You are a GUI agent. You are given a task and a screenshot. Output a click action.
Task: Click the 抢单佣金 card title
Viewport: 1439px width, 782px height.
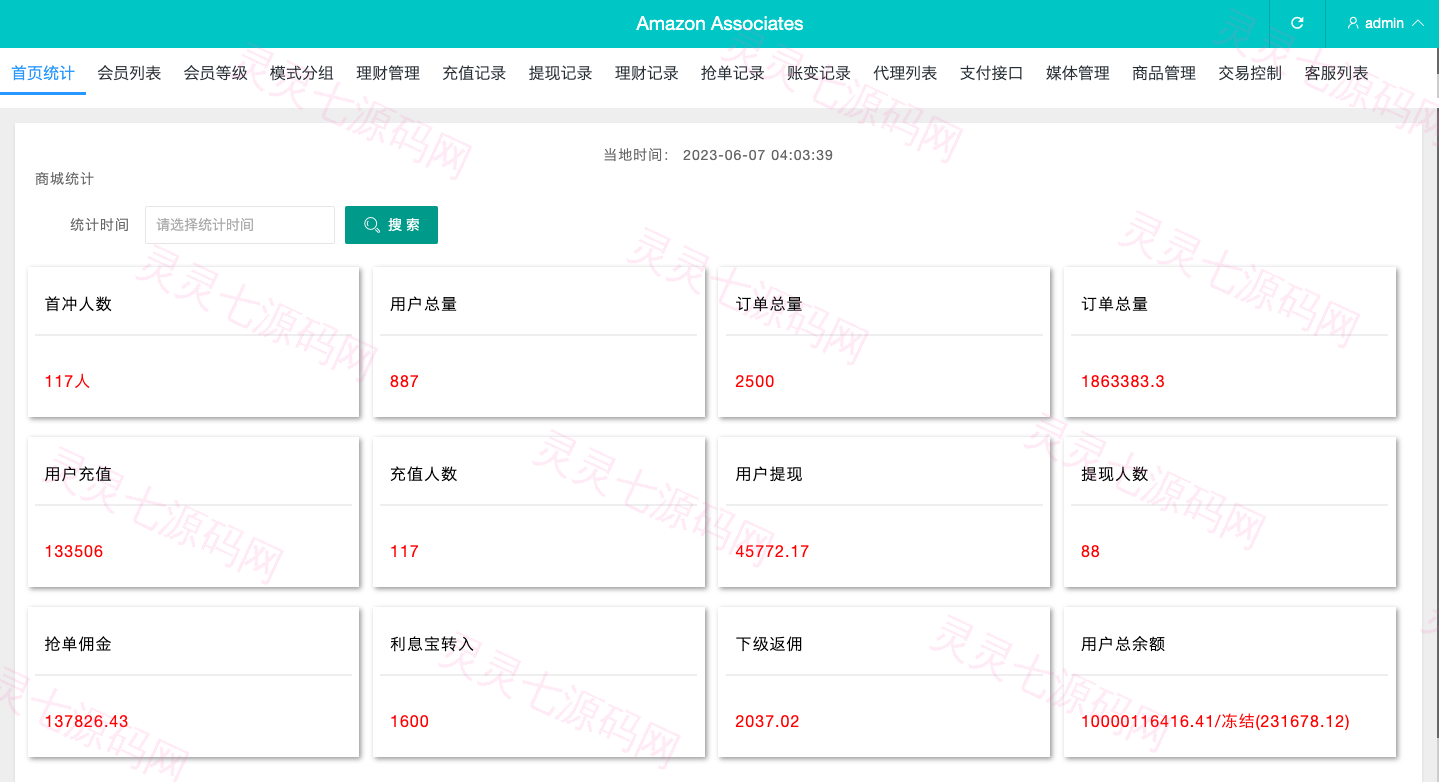[x=78, y=644]
